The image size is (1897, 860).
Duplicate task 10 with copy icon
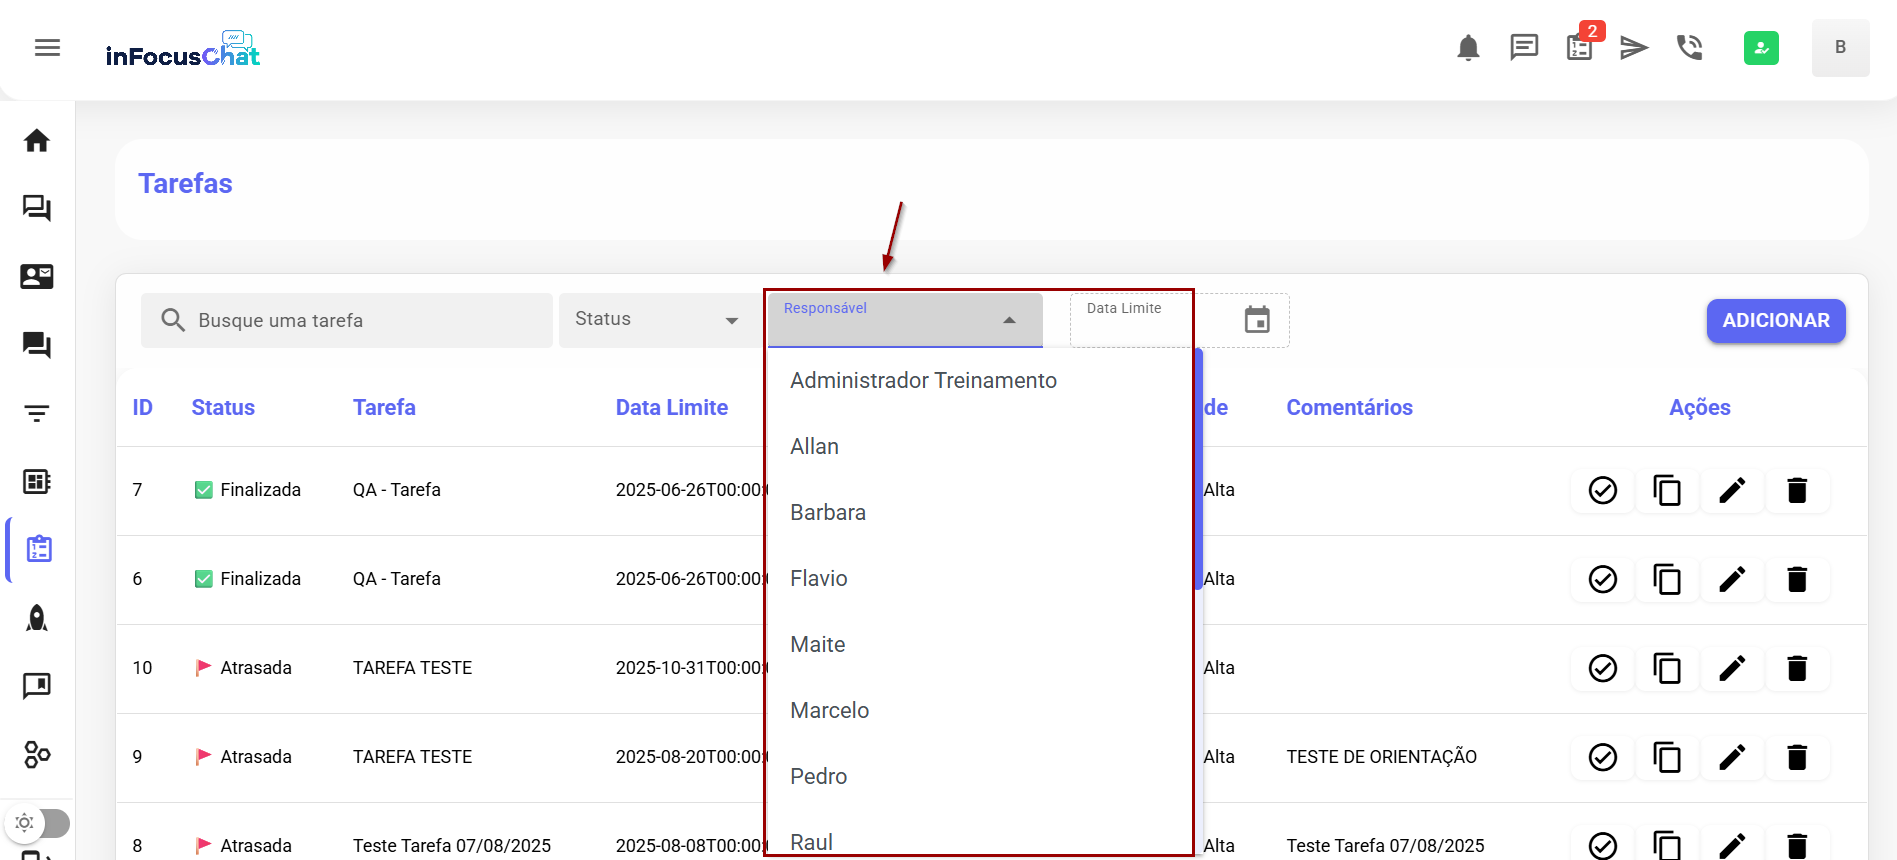click(x=1667, y=669)
